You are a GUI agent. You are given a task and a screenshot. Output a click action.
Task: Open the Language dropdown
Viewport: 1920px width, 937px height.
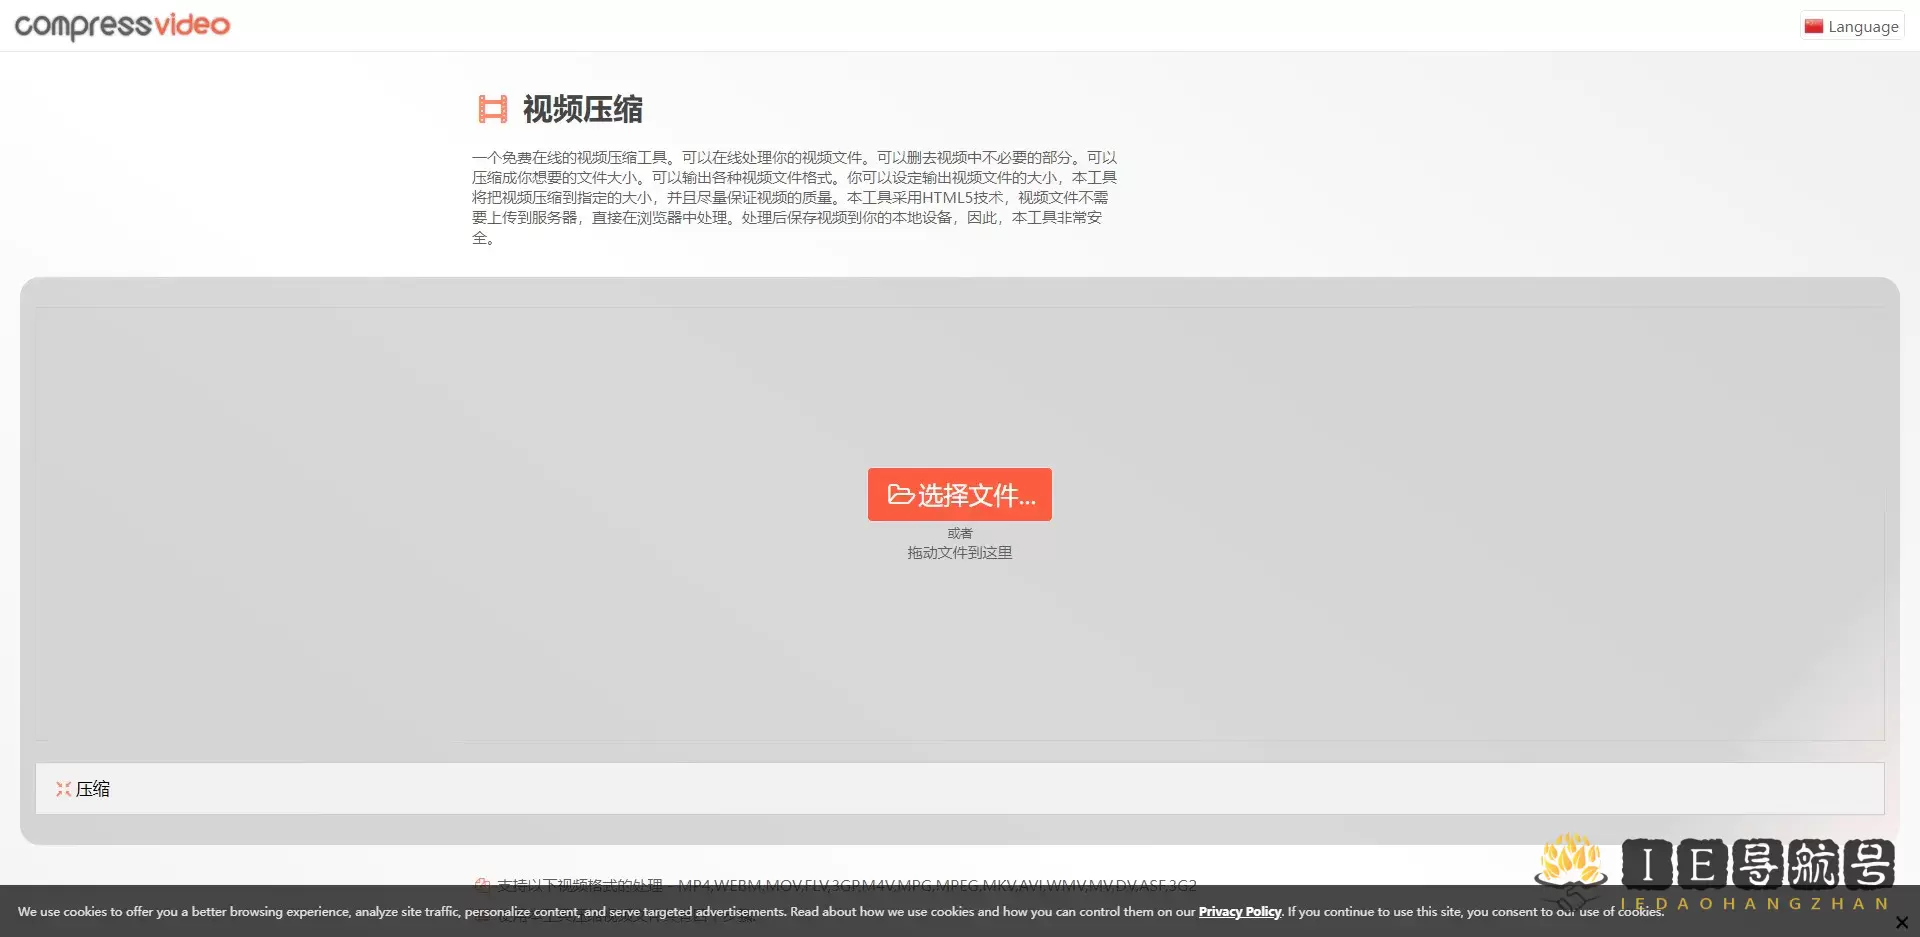(1852, 27)
